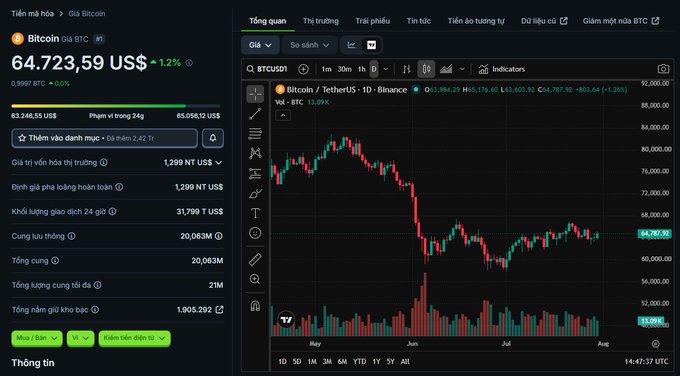Select the pattern drawing tool
Image resolution: width=680 pixels, height=376 pixels.
click(x=255, y=153)
